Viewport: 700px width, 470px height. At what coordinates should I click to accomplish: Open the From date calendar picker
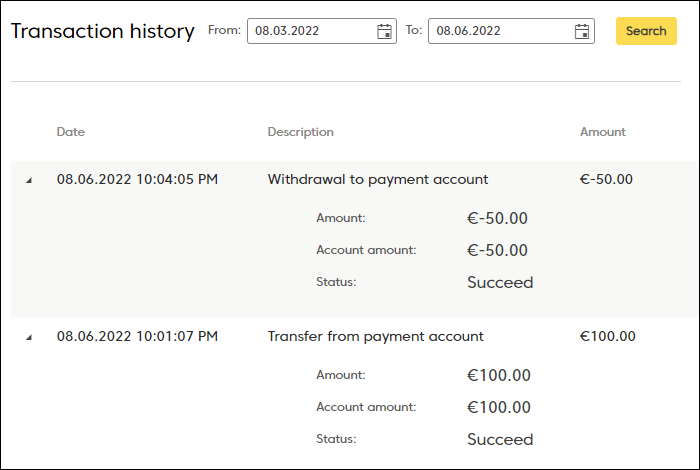point(384,31)
